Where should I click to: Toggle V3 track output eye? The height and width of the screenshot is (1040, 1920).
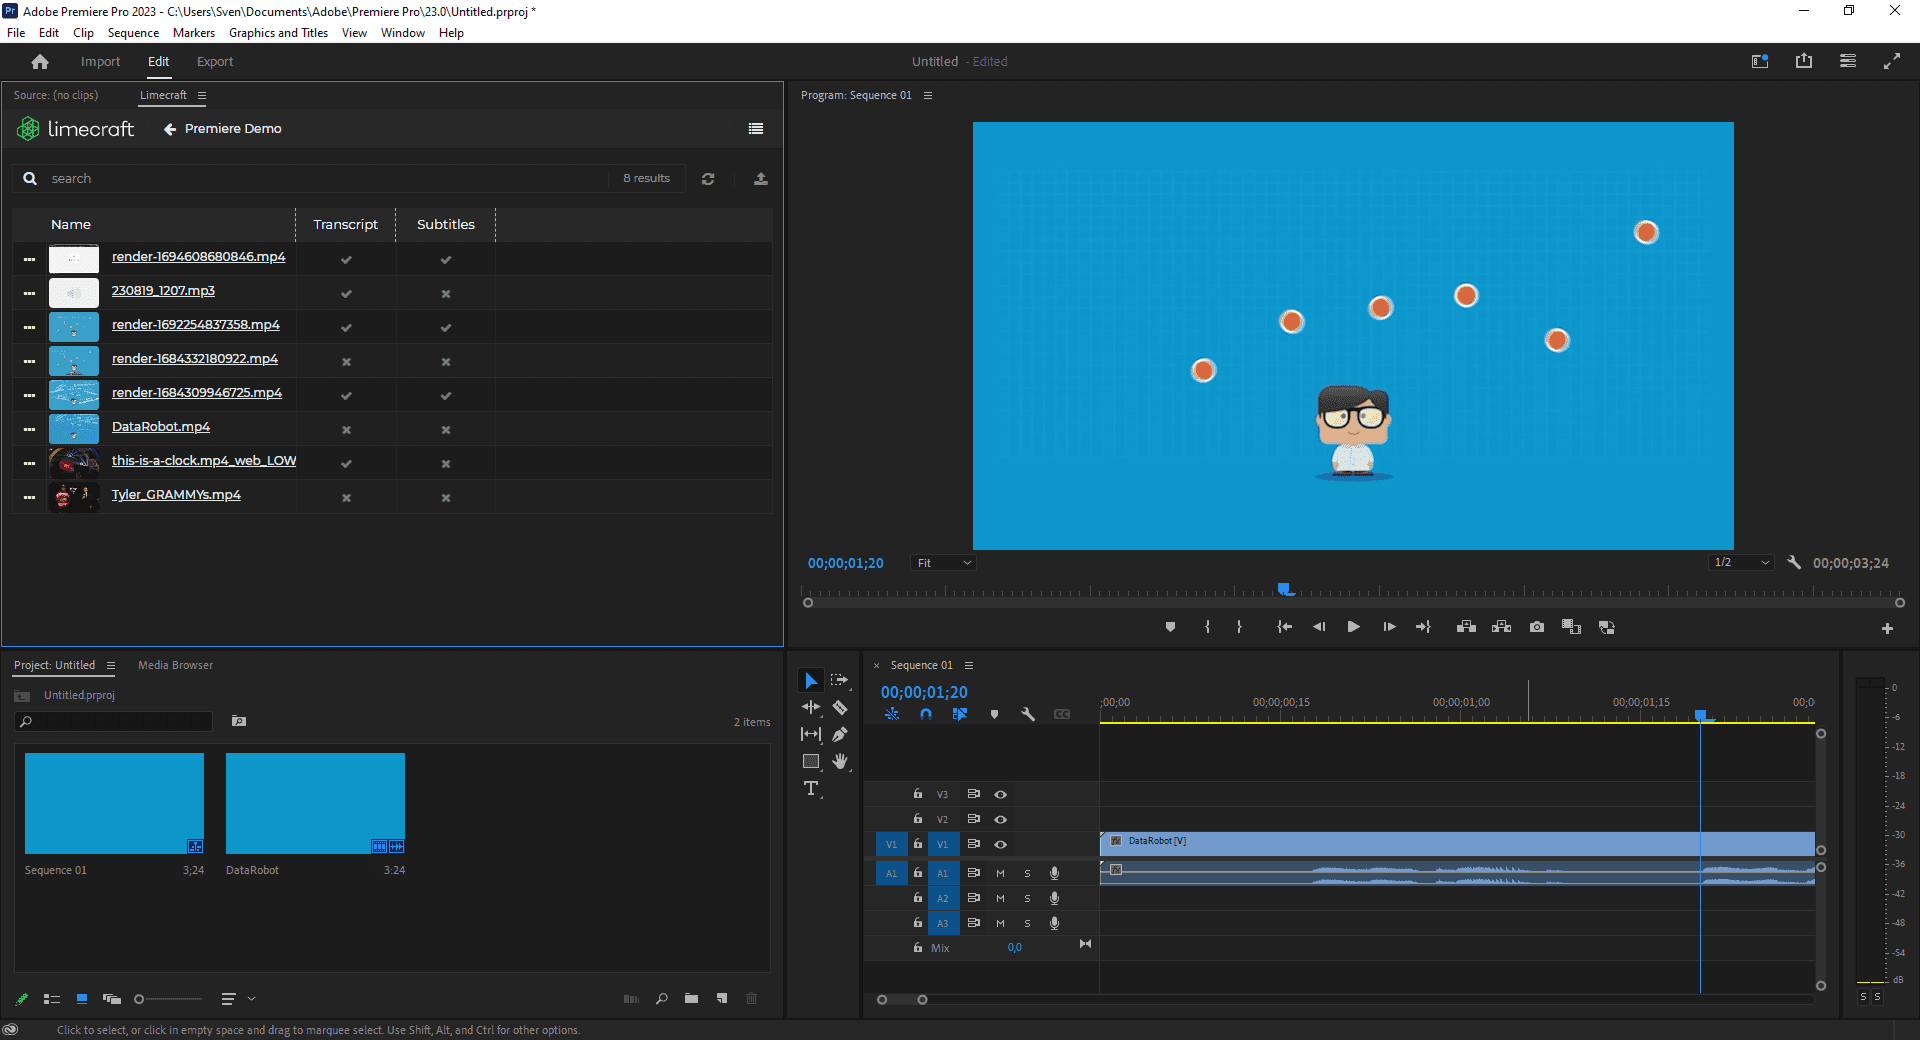point(1000,794)
